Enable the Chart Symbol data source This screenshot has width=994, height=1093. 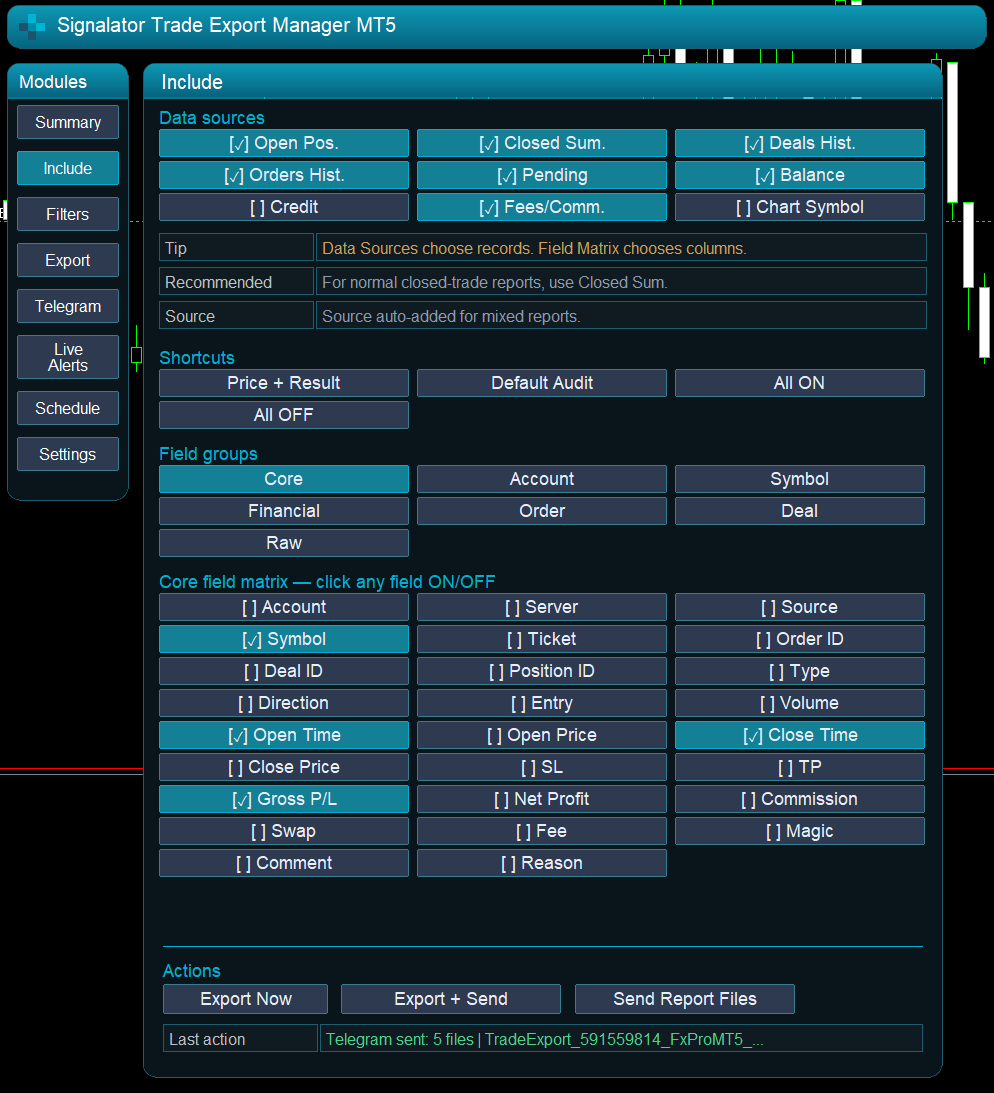click(800, 207)
